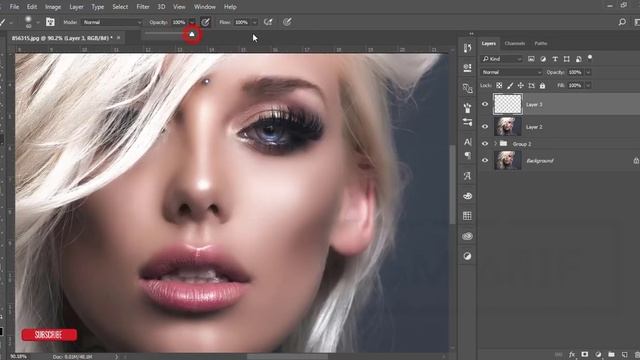This screenshot has width=640, height=360.
Task: Toggle lock position icon
Action: pyautogui.click(x=520, y=85)
